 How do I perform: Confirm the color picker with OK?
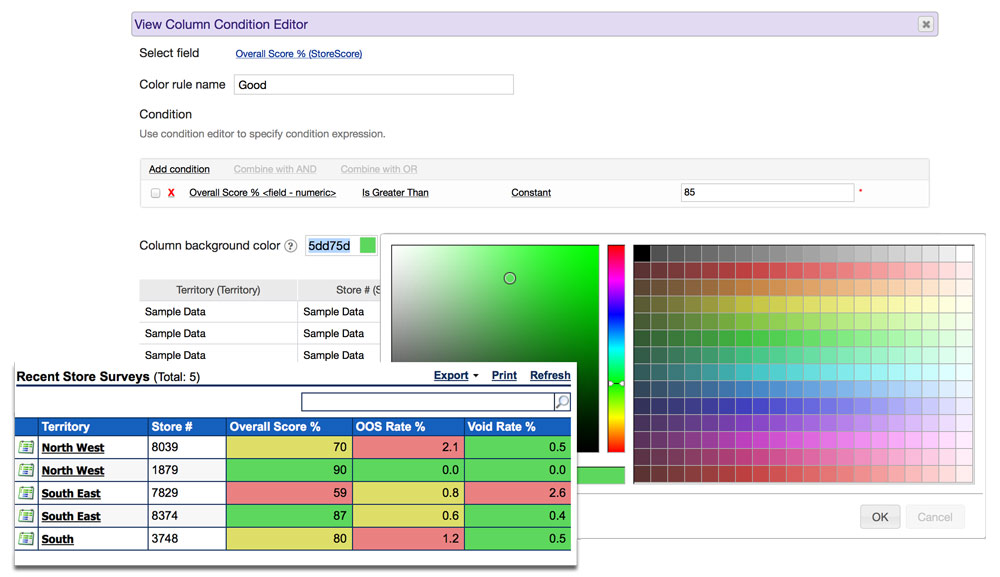[879, 516]
